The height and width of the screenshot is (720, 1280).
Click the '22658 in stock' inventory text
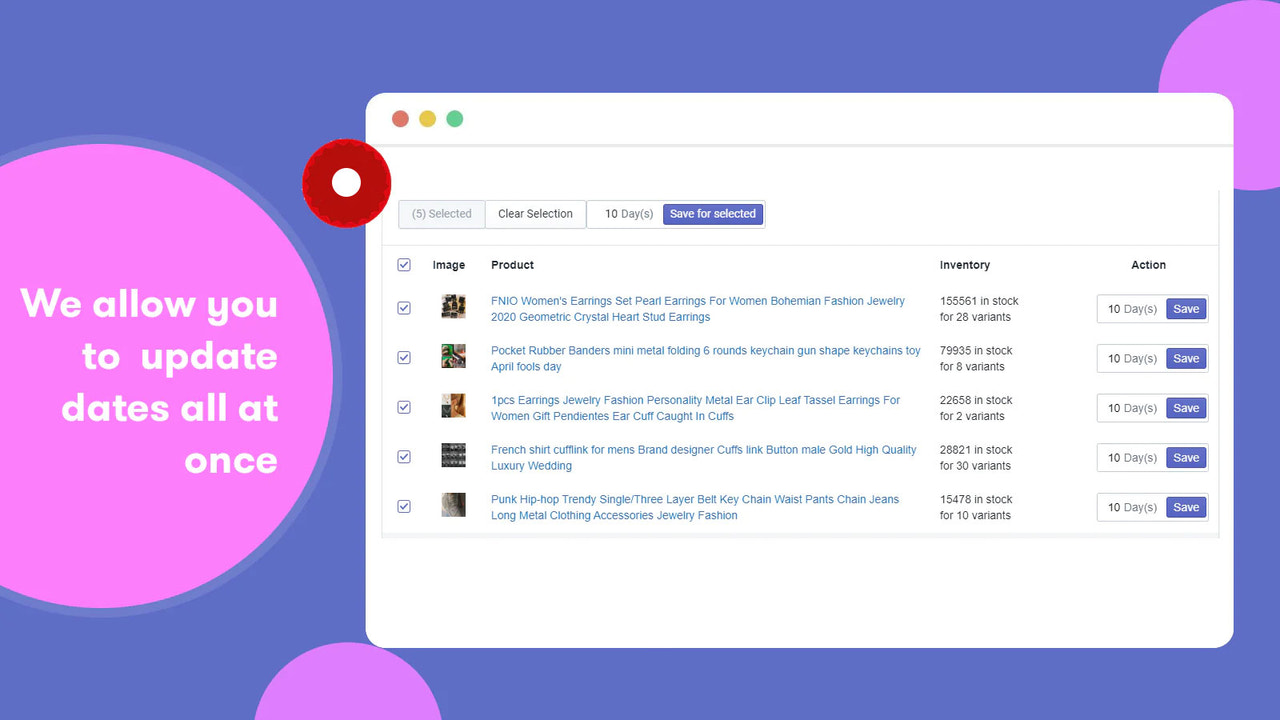point(976,400)
